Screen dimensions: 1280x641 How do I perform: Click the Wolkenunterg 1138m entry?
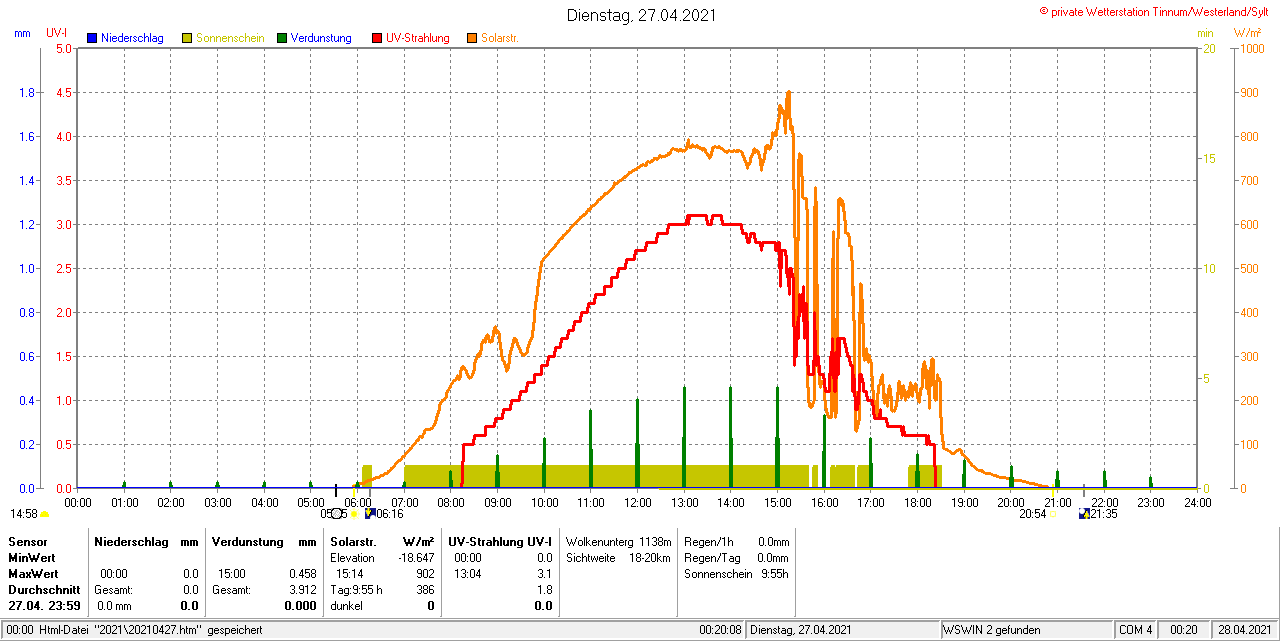(x=617, y=541)
